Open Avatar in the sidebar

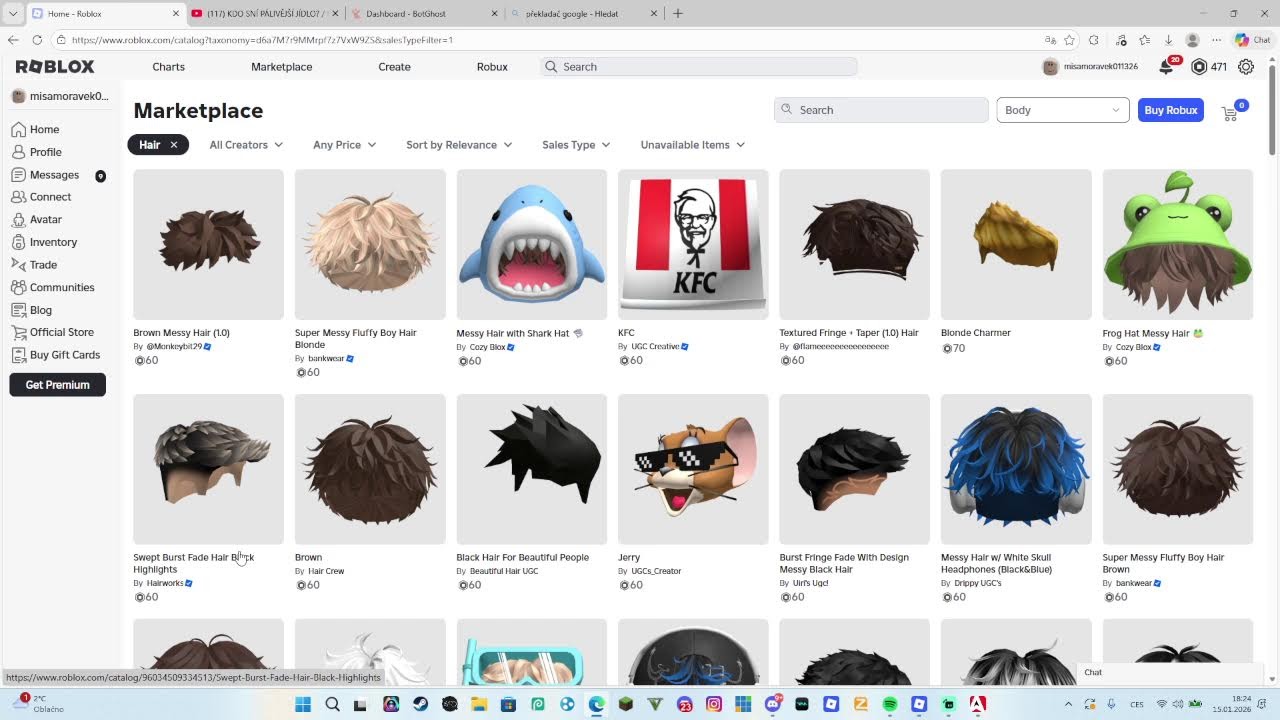pos(37,219)
